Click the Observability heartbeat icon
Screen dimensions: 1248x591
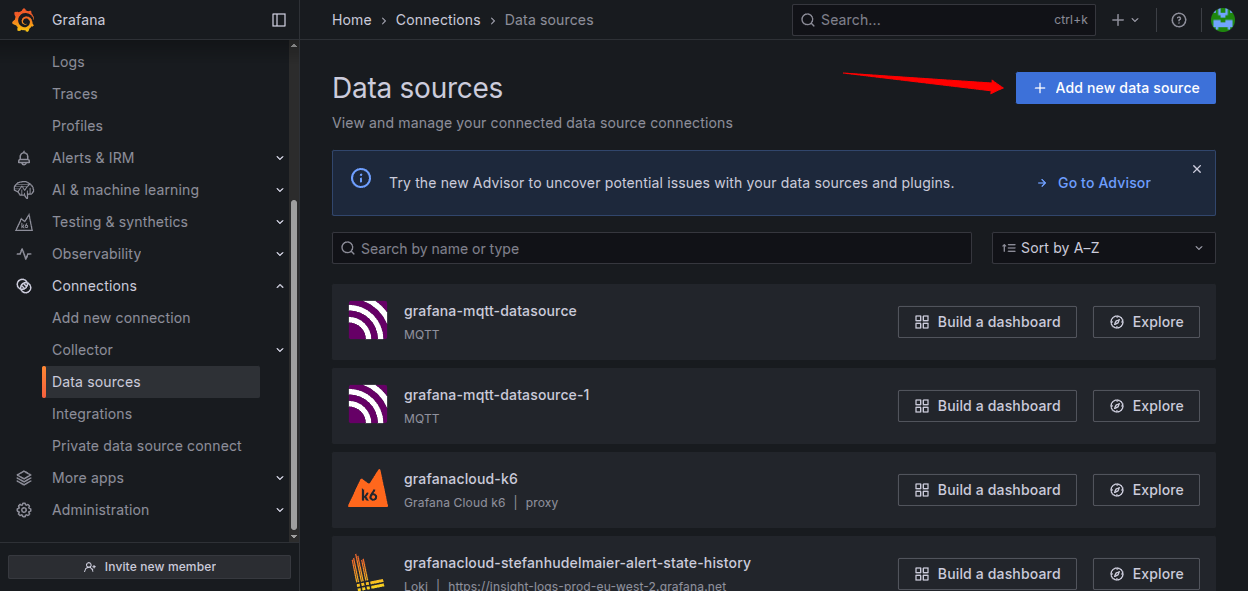coord(24,254)
